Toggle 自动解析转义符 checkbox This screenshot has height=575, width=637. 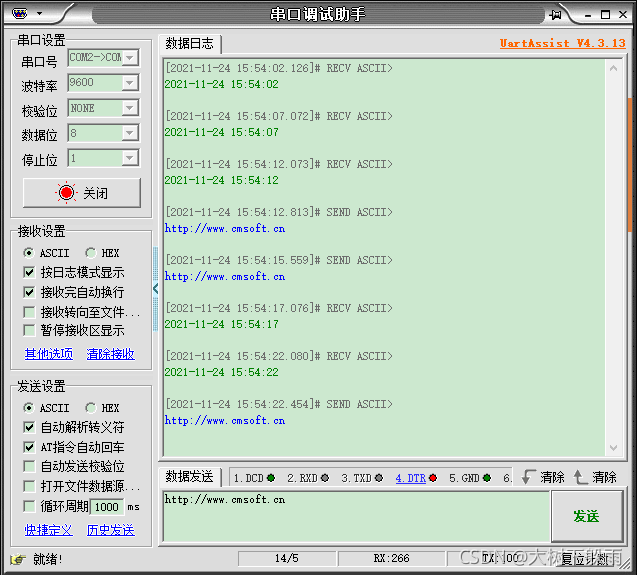pos(29,427)
